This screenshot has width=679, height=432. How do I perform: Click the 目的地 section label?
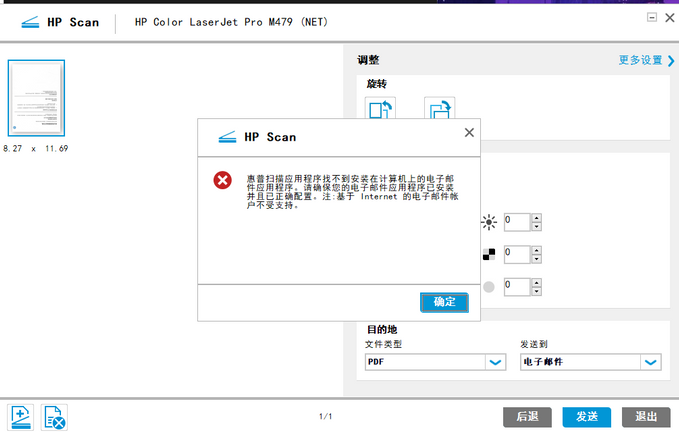(x=382, y=330)
